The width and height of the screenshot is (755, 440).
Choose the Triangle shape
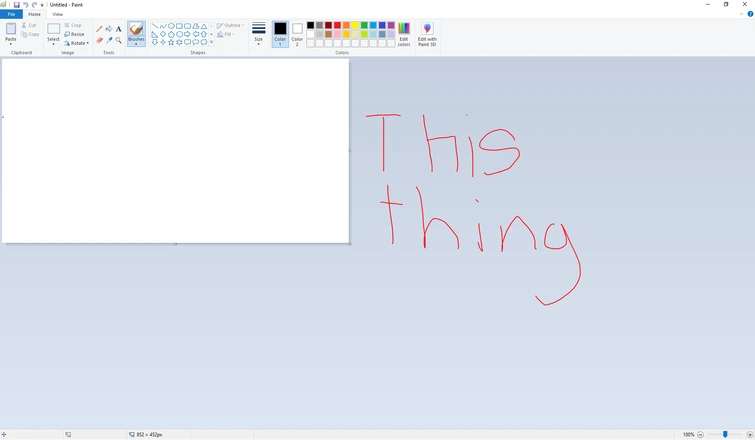point(204,26)
